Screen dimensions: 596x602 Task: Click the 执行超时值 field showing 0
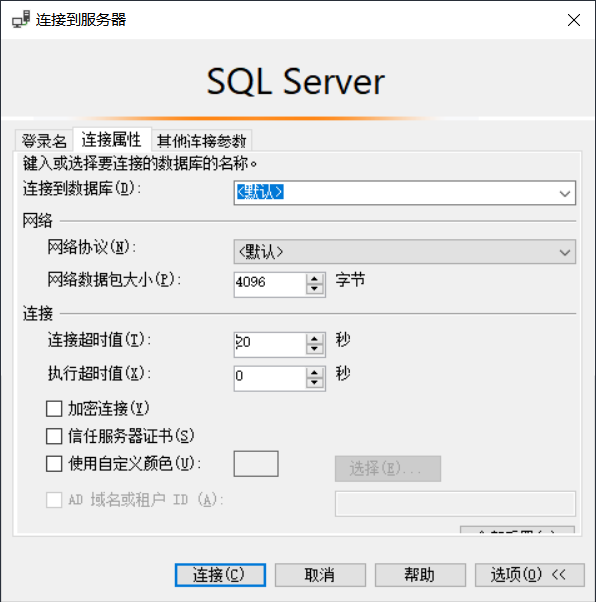[x=270, y=378]
